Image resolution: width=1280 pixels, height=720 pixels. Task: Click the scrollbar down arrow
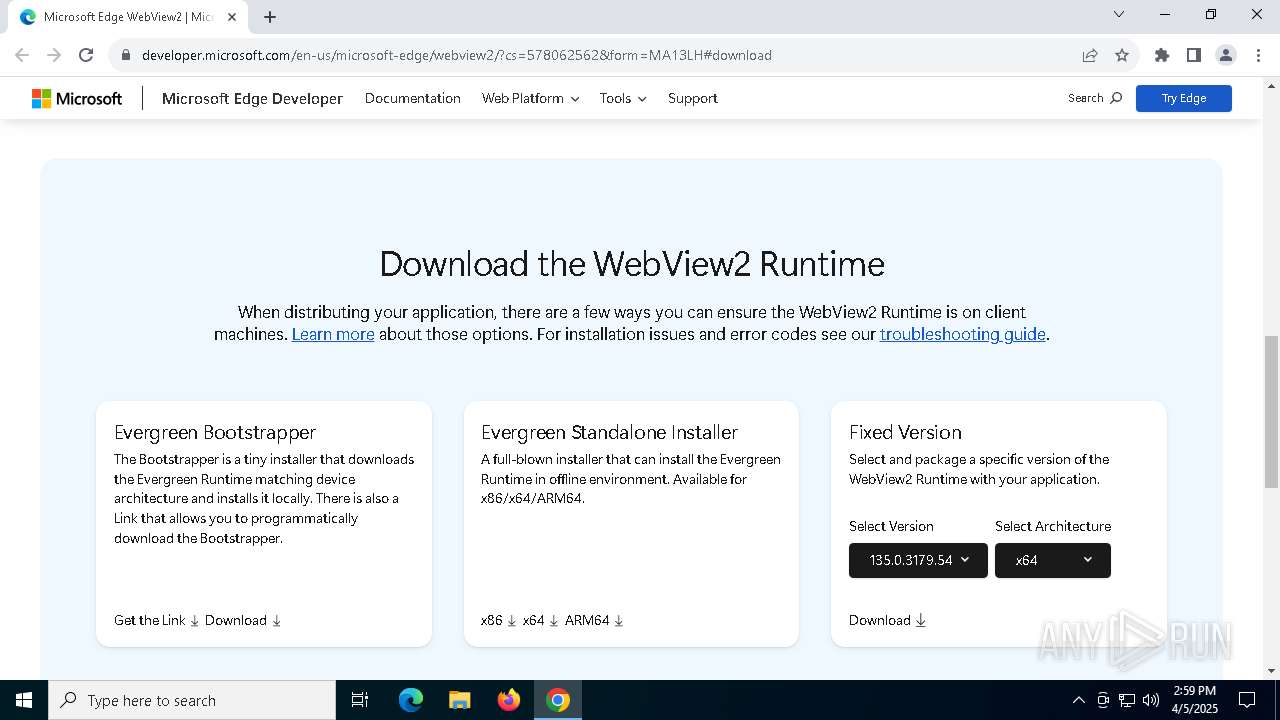pyautogui.click(x=1271, y=670)
